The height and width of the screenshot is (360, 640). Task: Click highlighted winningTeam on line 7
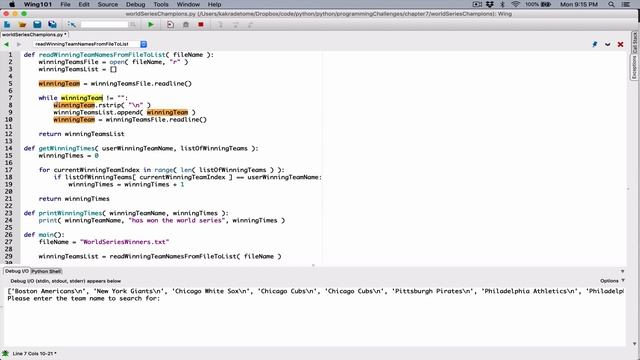[82, 98]
